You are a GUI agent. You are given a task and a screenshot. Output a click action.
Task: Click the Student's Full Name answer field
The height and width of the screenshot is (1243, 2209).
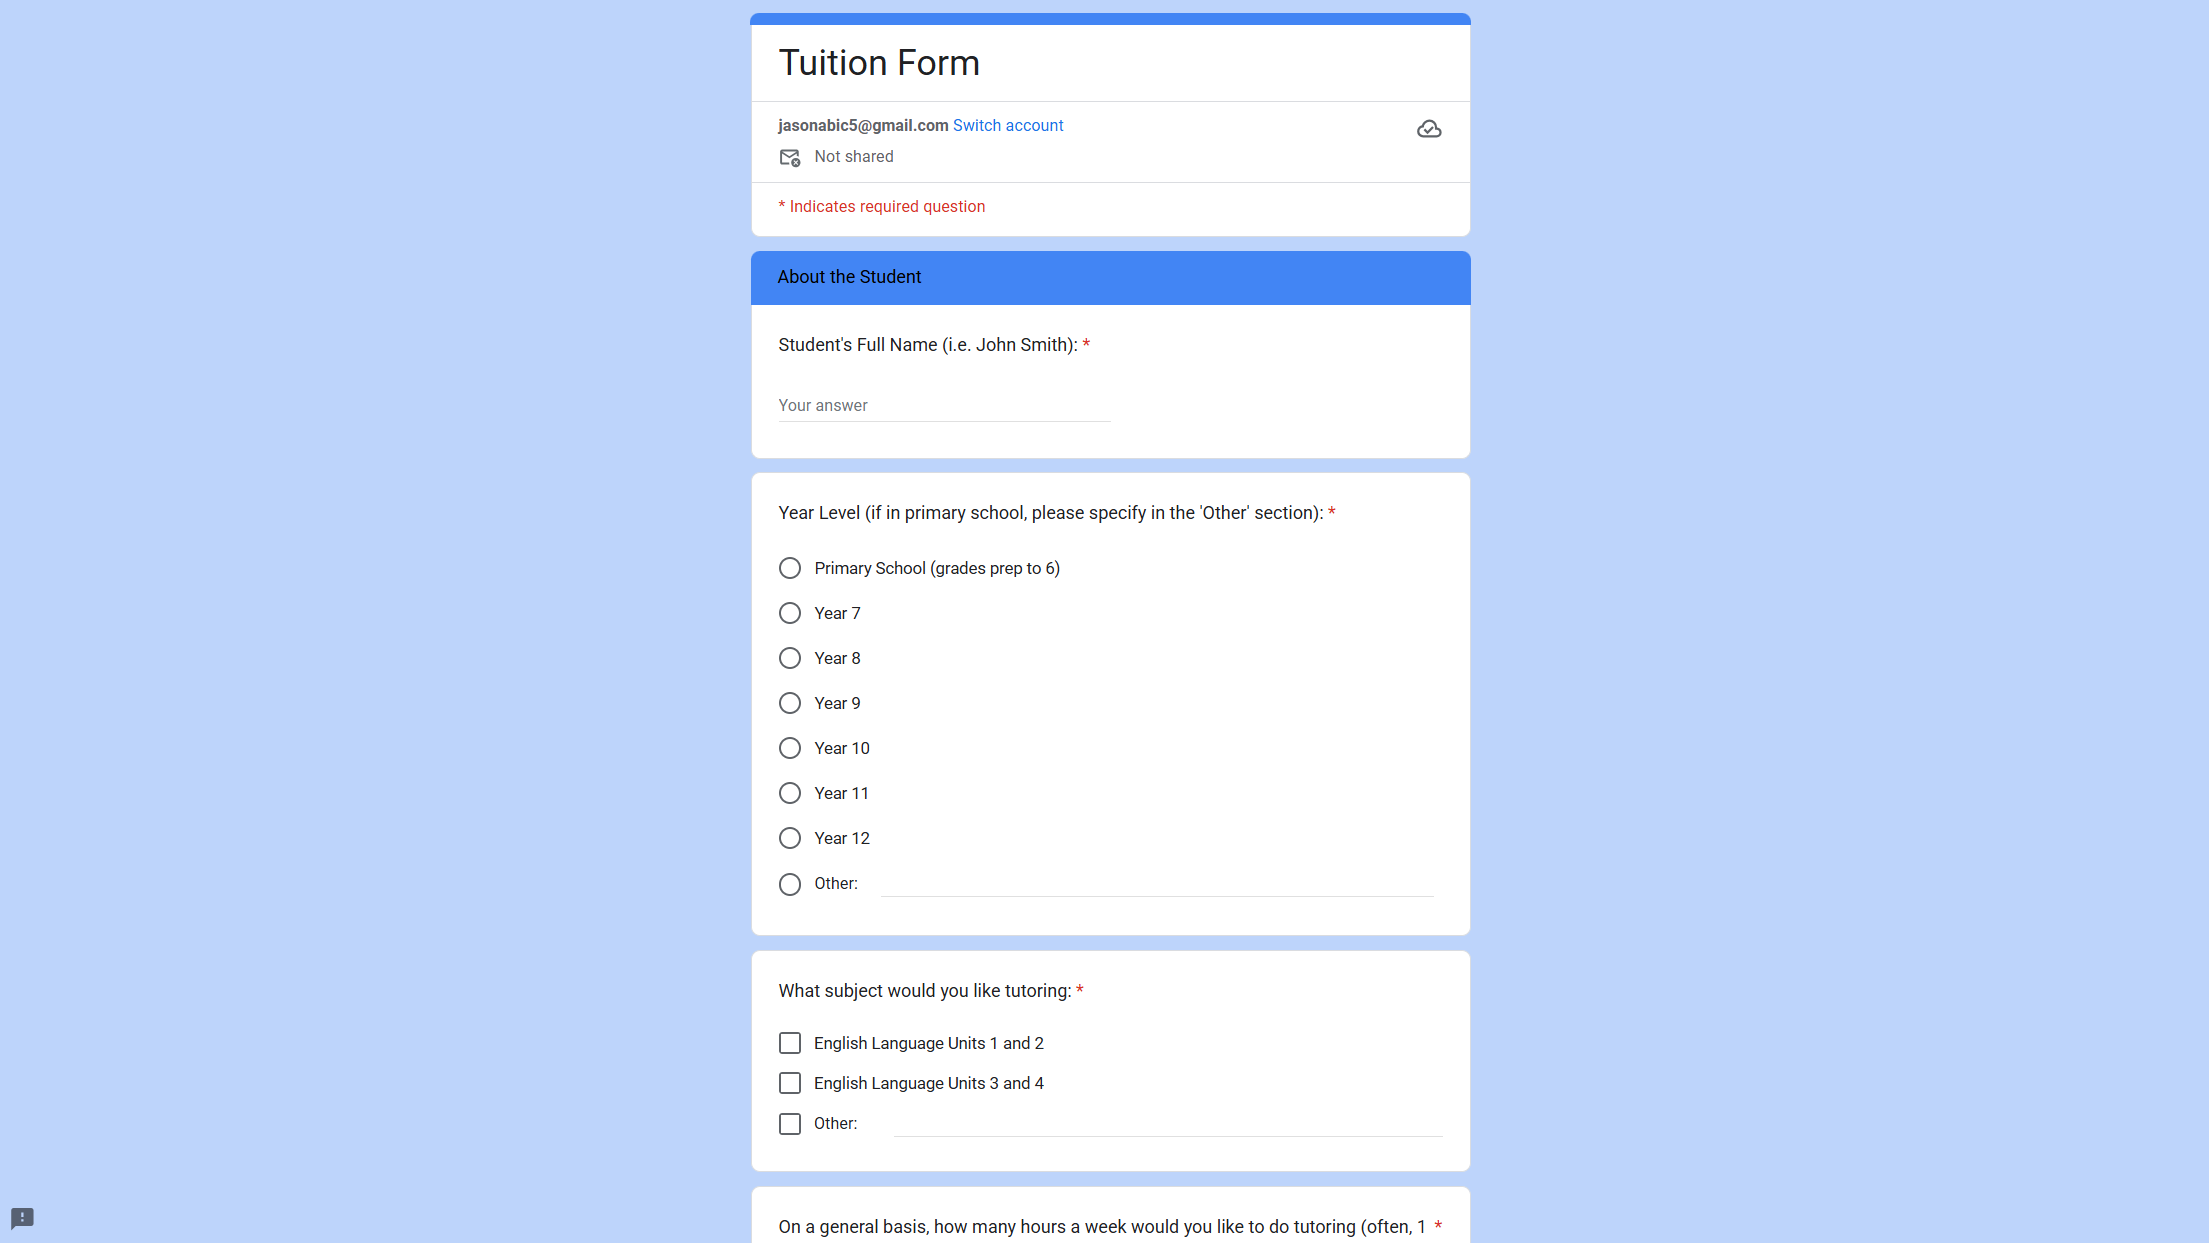tap(943, 406)
